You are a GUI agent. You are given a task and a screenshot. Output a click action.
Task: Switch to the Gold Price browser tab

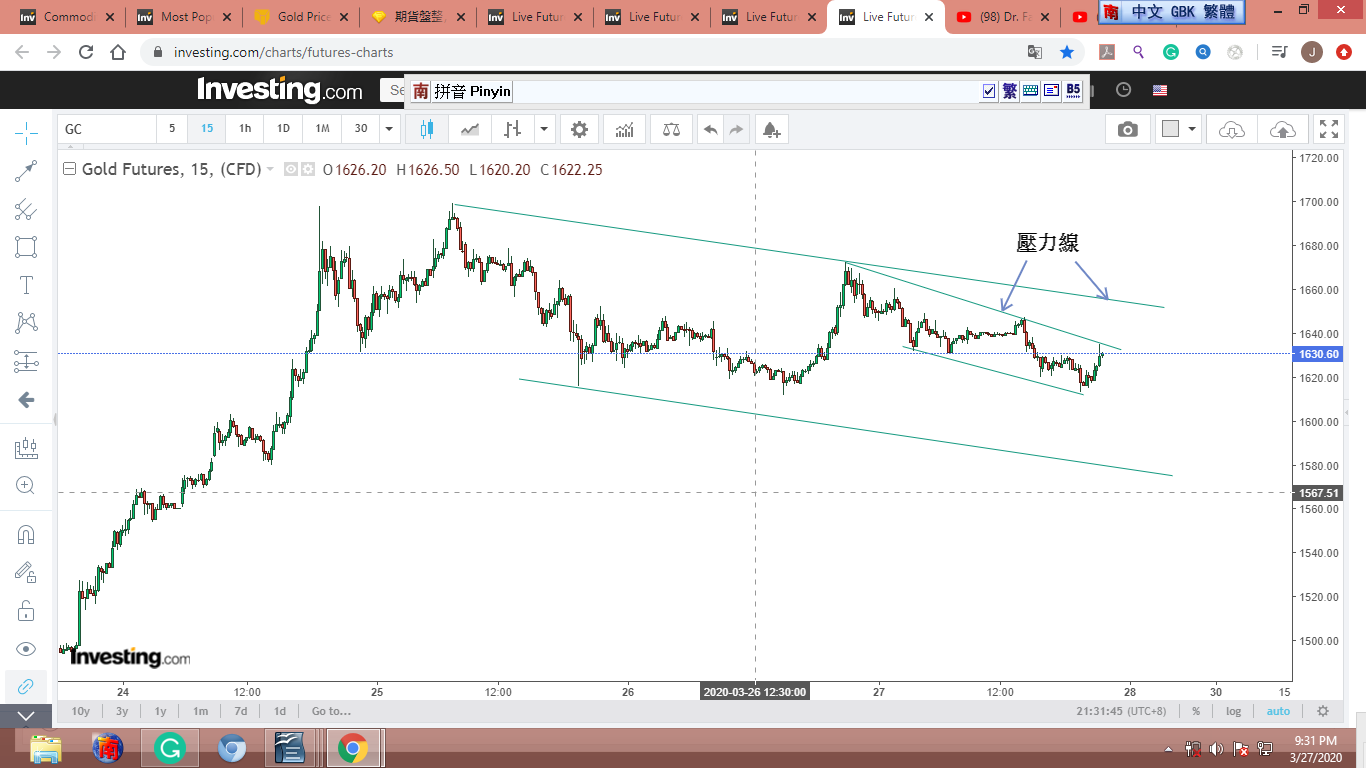click(x=297, y=17)
